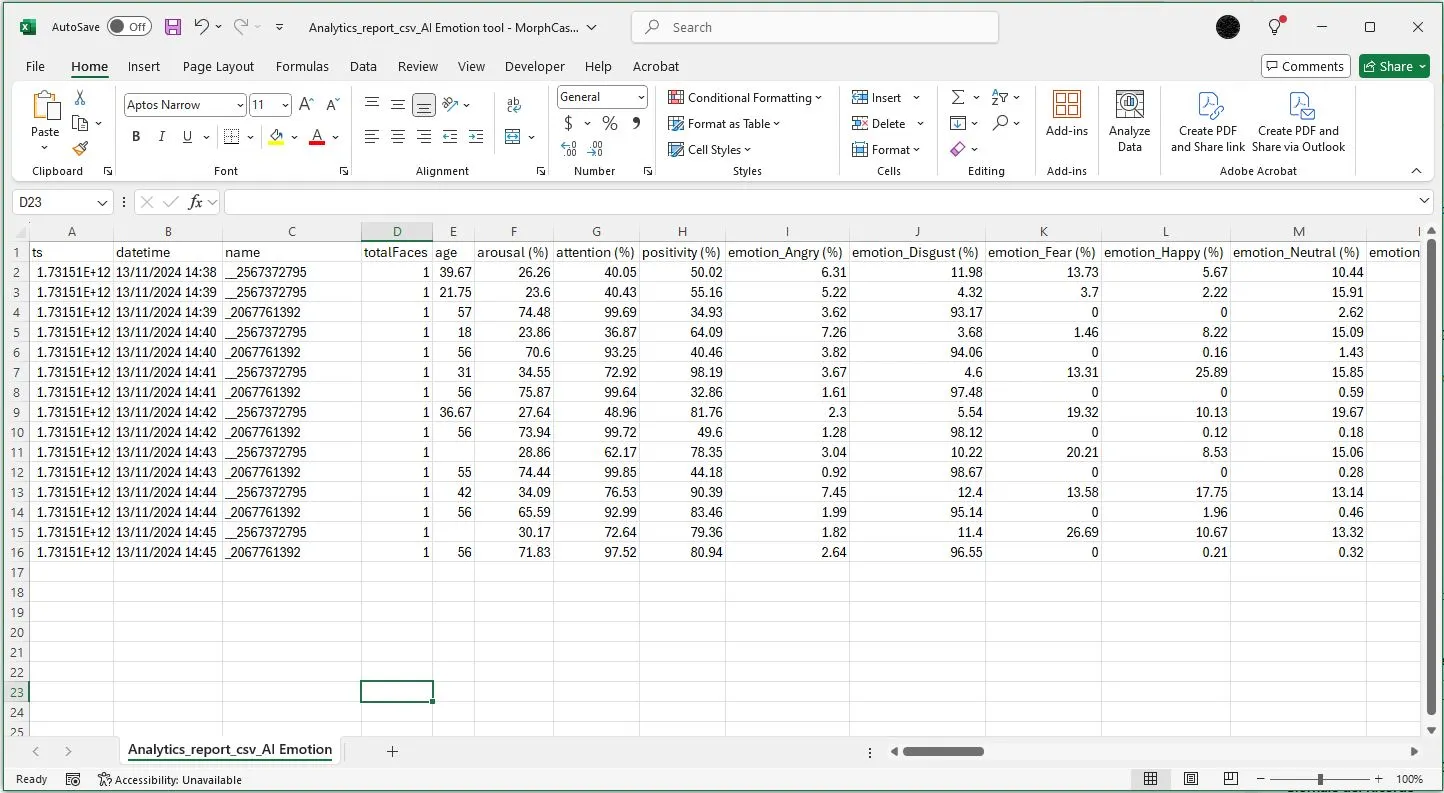Viewport: 1444px width, 793px height.
Task: Switch to the Formulas ribbon tab
Action: [x=302, y=66]
